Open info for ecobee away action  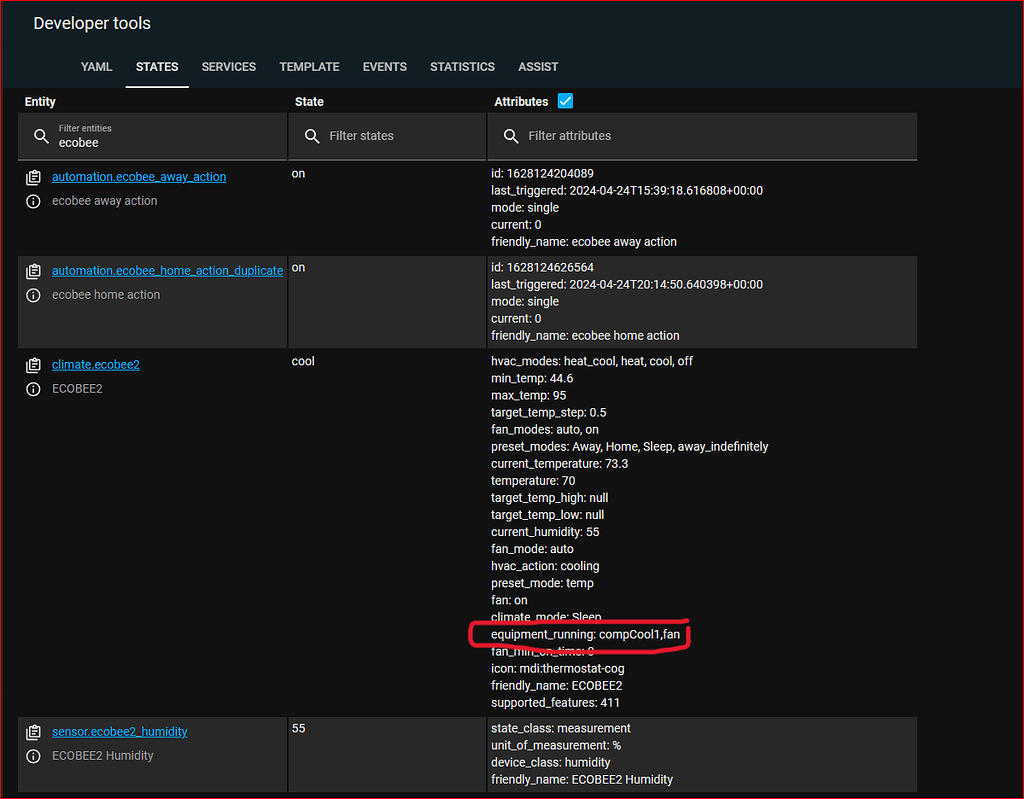click(x=33, y=201)
